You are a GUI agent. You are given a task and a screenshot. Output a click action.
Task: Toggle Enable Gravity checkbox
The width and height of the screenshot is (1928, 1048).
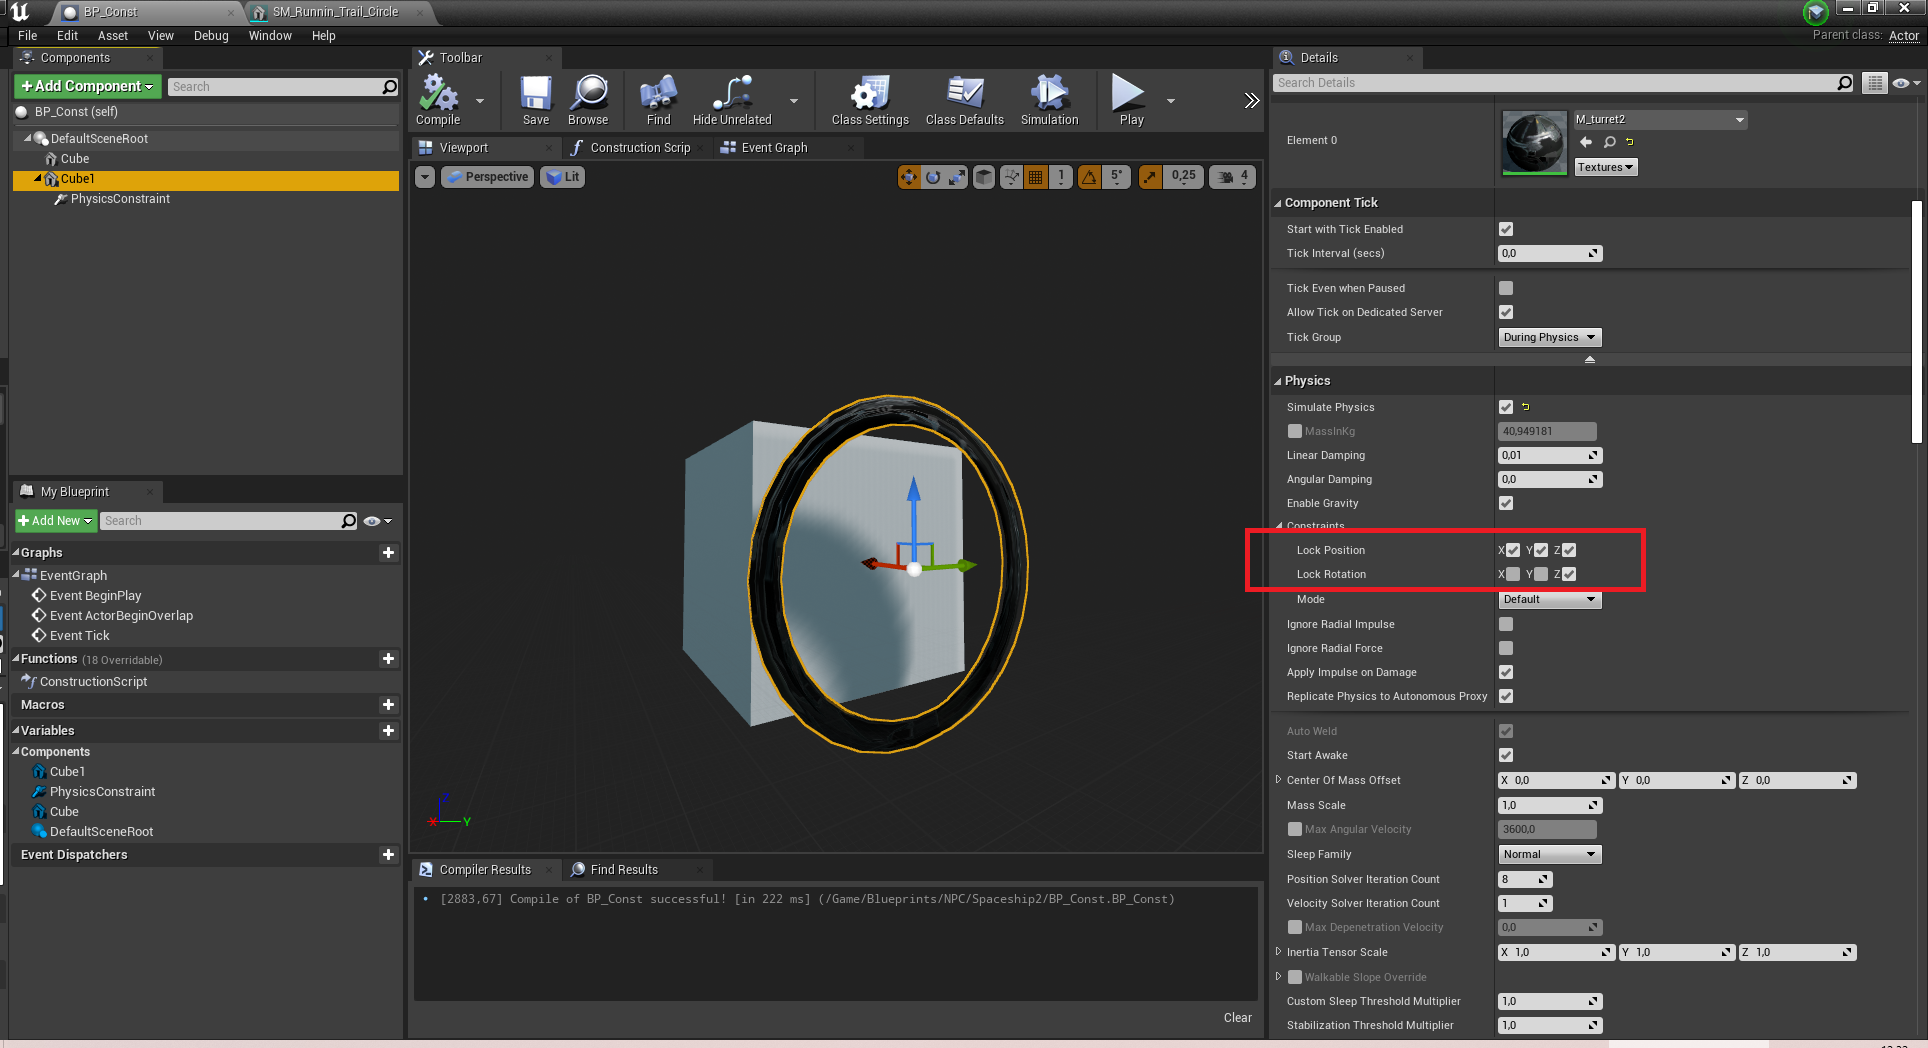click(x=1506, y=503)
